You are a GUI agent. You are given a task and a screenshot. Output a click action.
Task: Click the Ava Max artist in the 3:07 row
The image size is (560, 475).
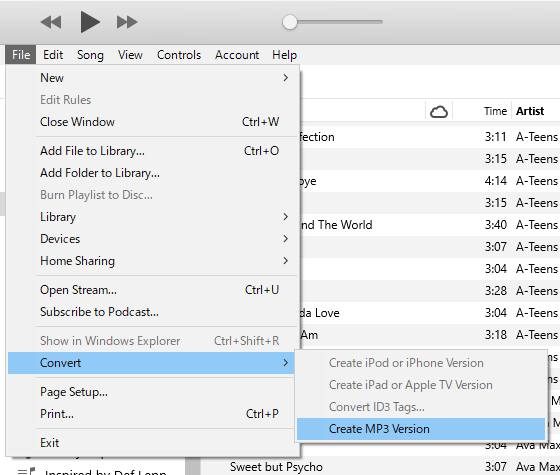(x=538, y=467)
